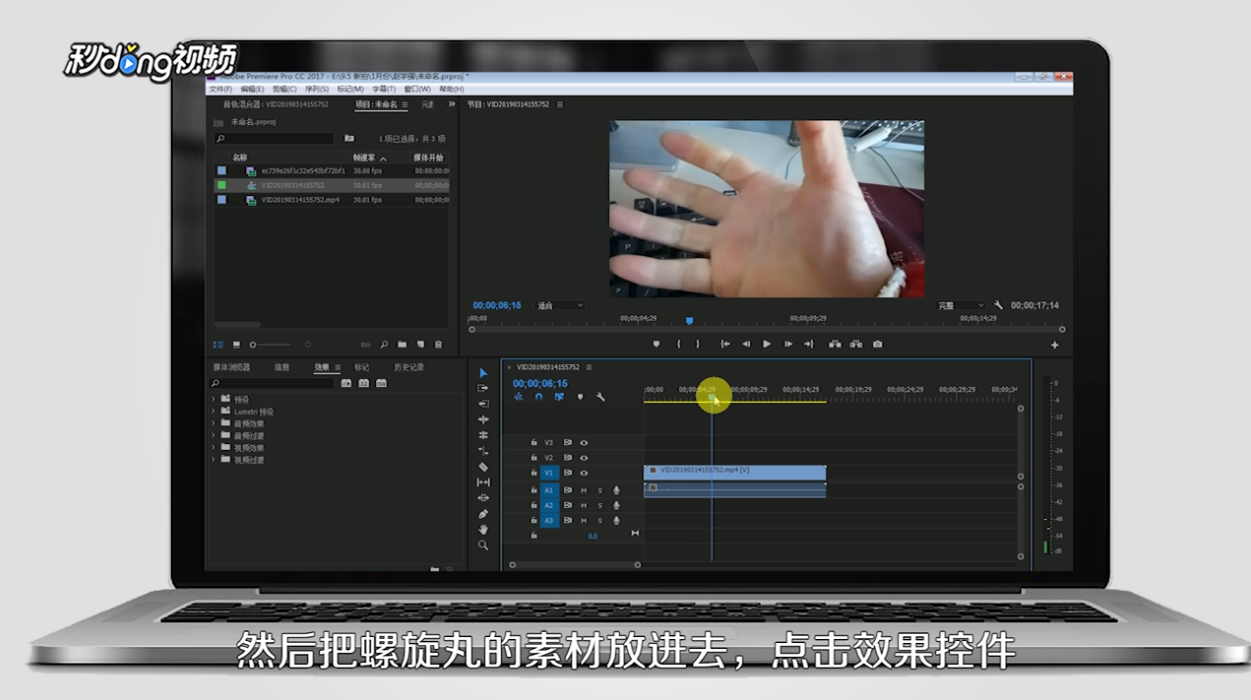Toggle V3 track output eye
Viewport: 1251px width, 700px height.
[584, 442]
